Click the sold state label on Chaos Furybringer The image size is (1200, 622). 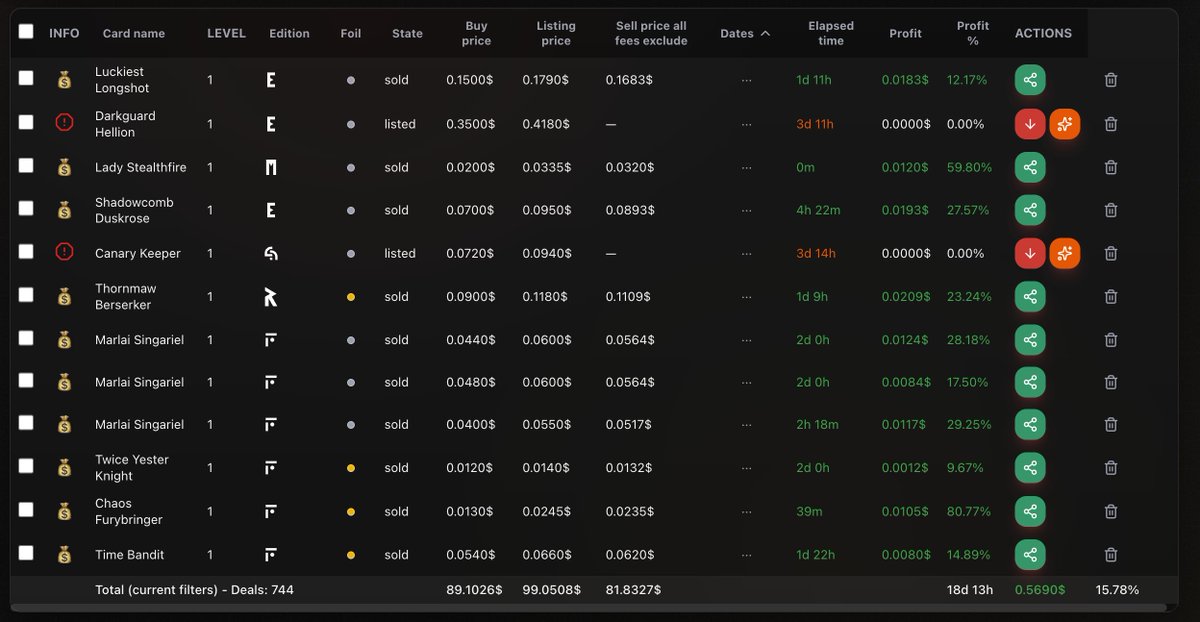coord(396,511)
